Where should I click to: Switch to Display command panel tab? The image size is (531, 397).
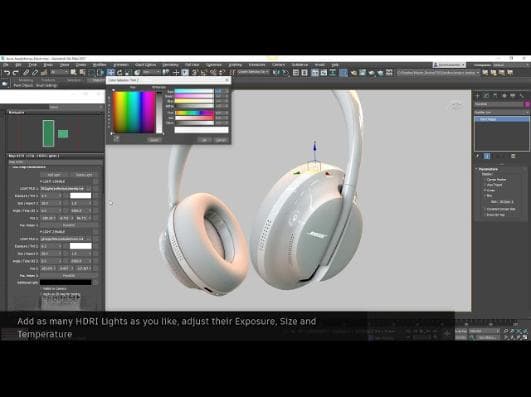(x=513, y=96)
